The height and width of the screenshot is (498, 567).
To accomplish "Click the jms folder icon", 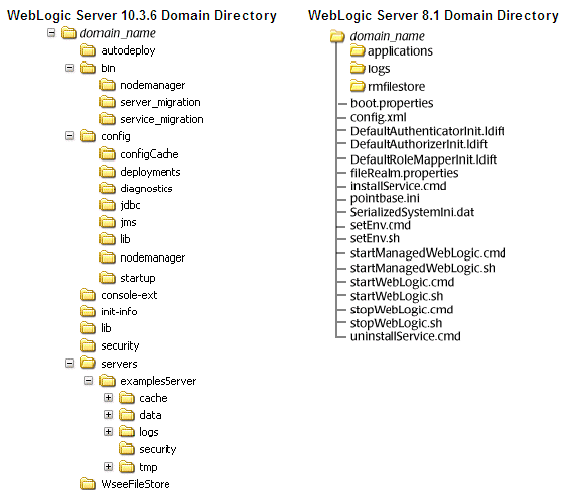I will tap(107, 222).
